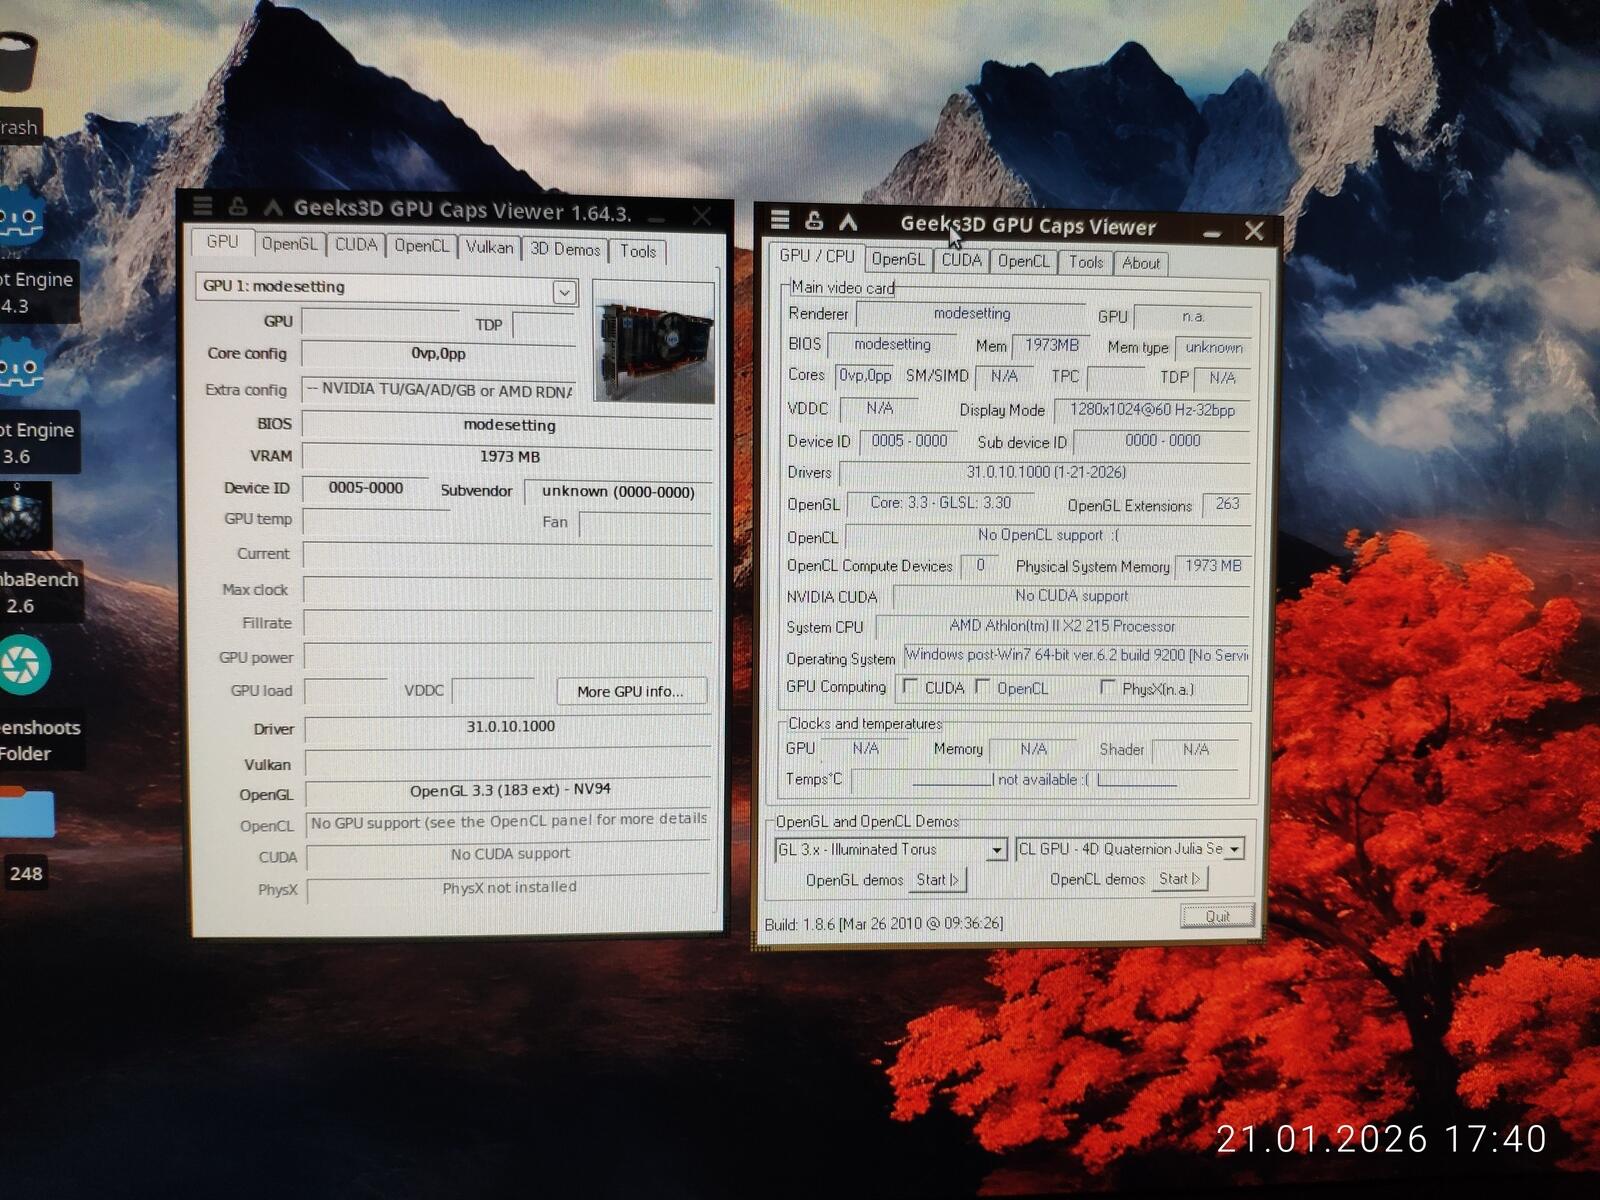The image size is (1600, 1200).
Task: Switch to the OpenGL tab in the 1.64.3 window
Action: pos(289,244)
